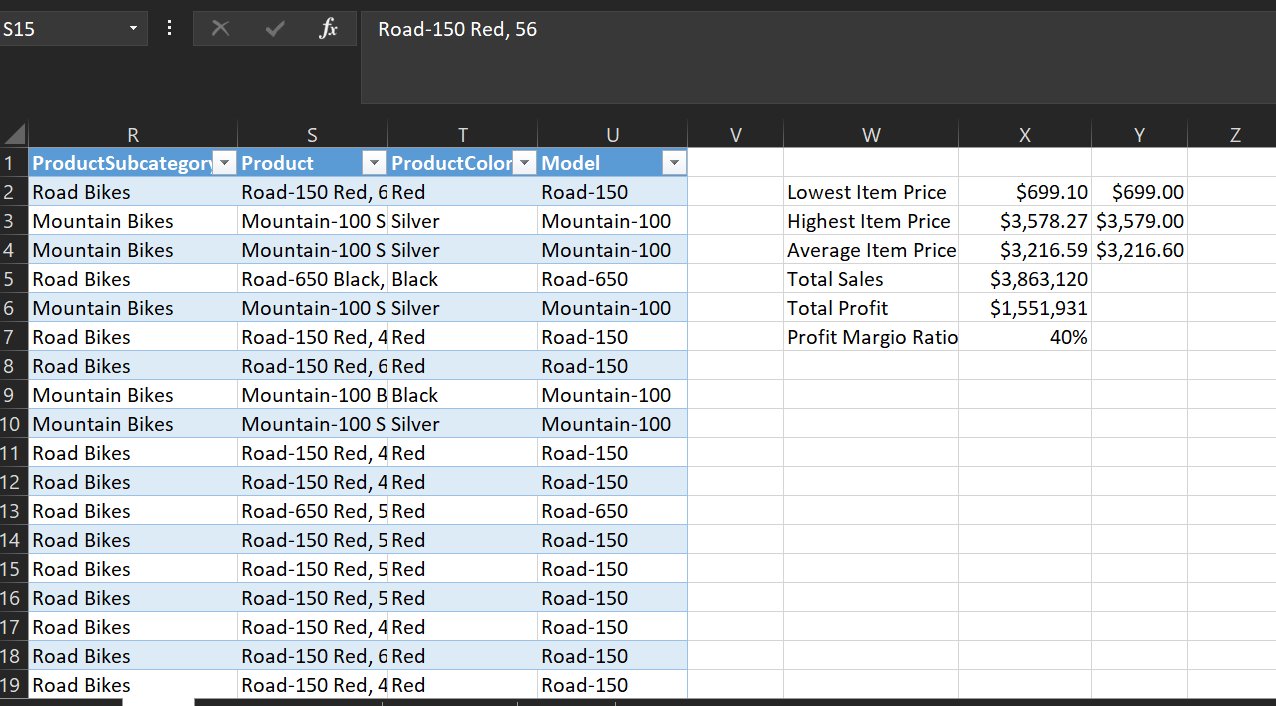The width and height of the screenshot is (1276, 706).
Task: Click the Total Sales label cell
Action: (871, 279)
